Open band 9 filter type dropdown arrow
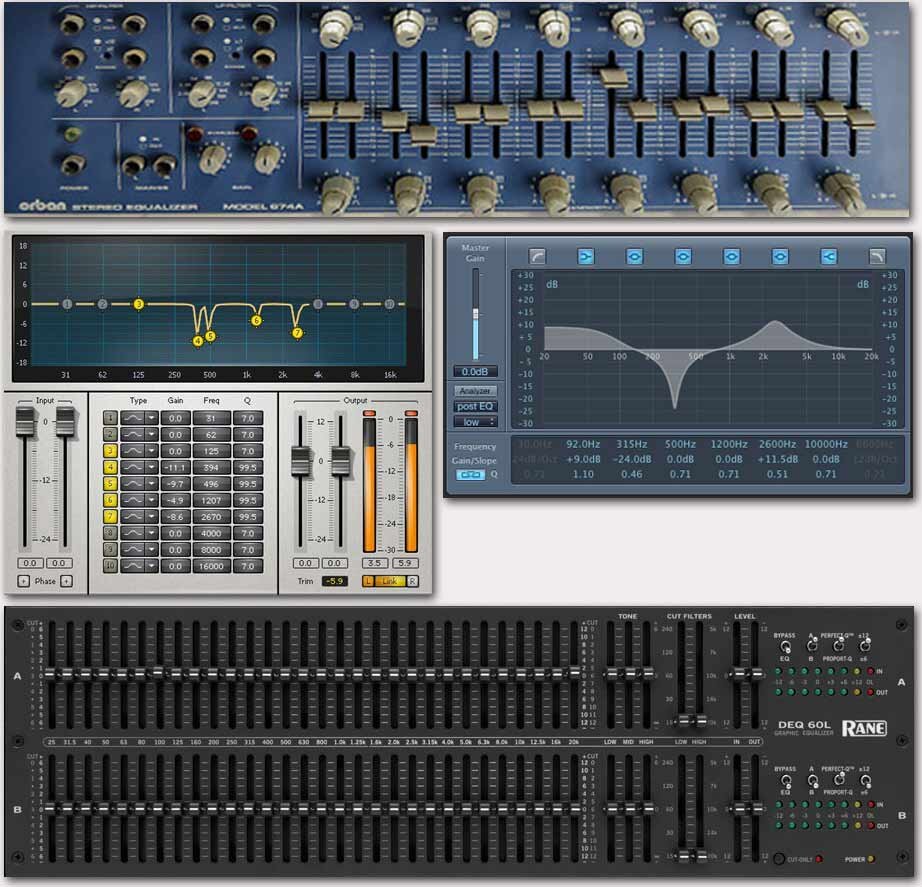Viewport: 922px width, 887px height. pyautogui.click(x=152, y=550)
